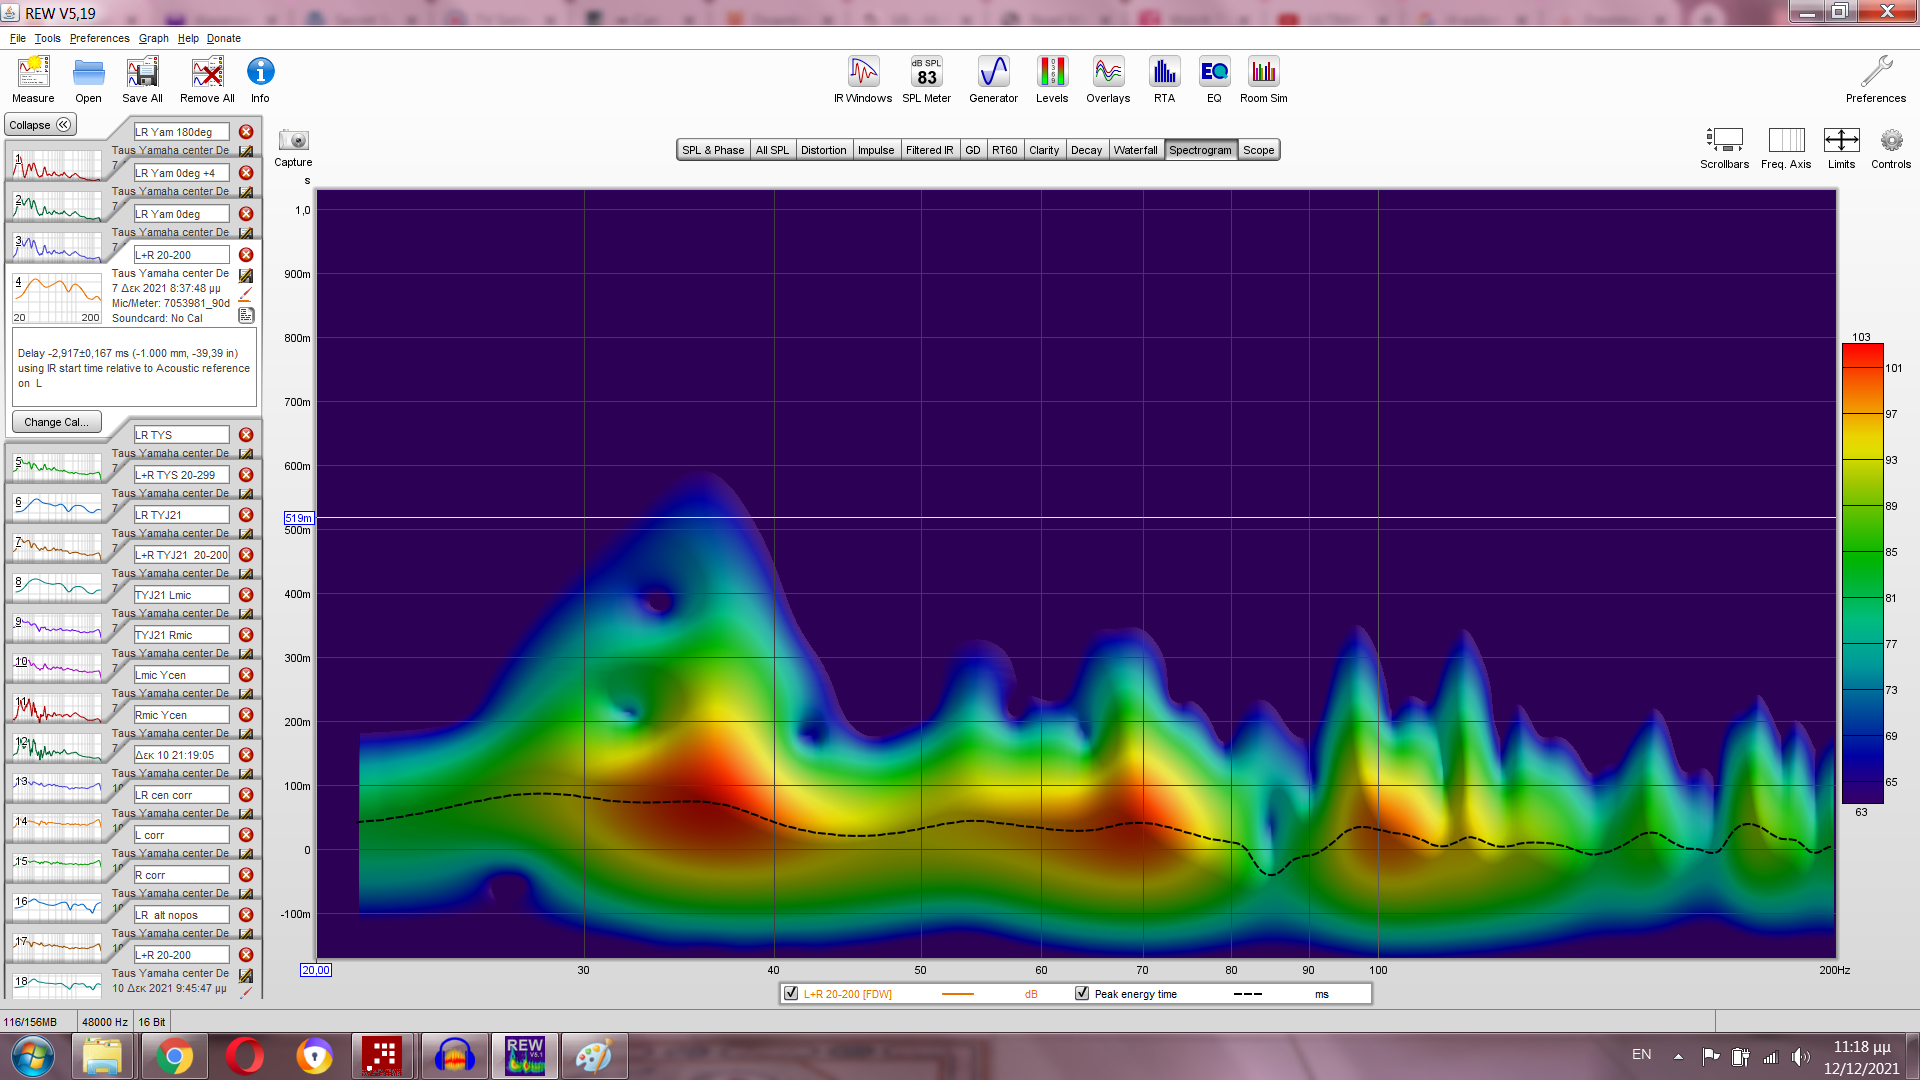Switch to the Waterfall tab
The image size is (1920, 1080).
click(1135, 150)
